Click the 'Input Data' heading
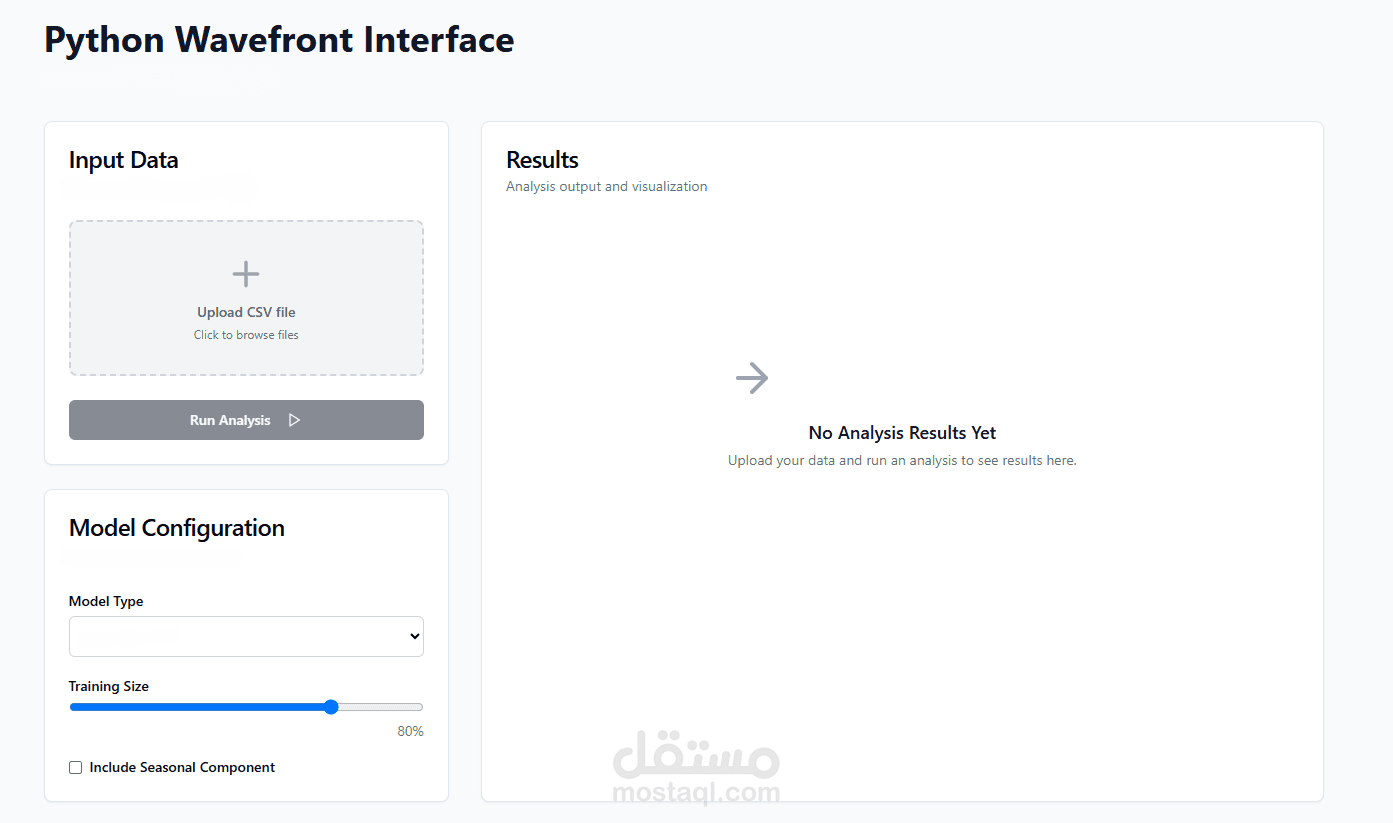 pyautogui.click(x=124, y=160)
